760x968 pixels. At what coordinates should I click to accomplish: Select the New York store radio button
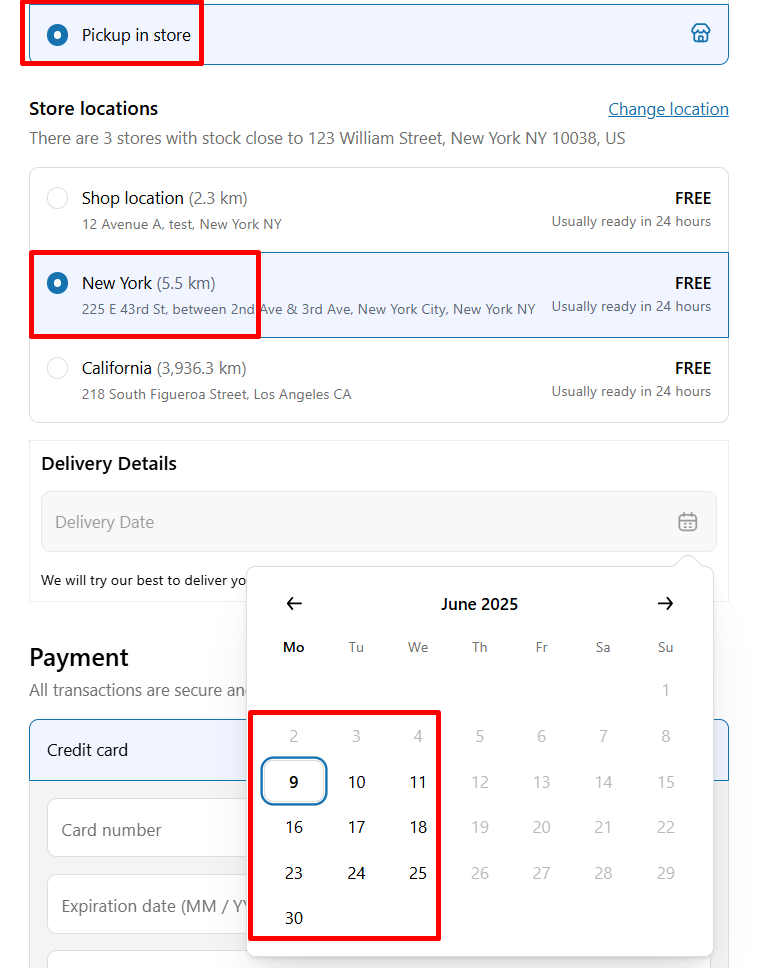click(57, 283)
